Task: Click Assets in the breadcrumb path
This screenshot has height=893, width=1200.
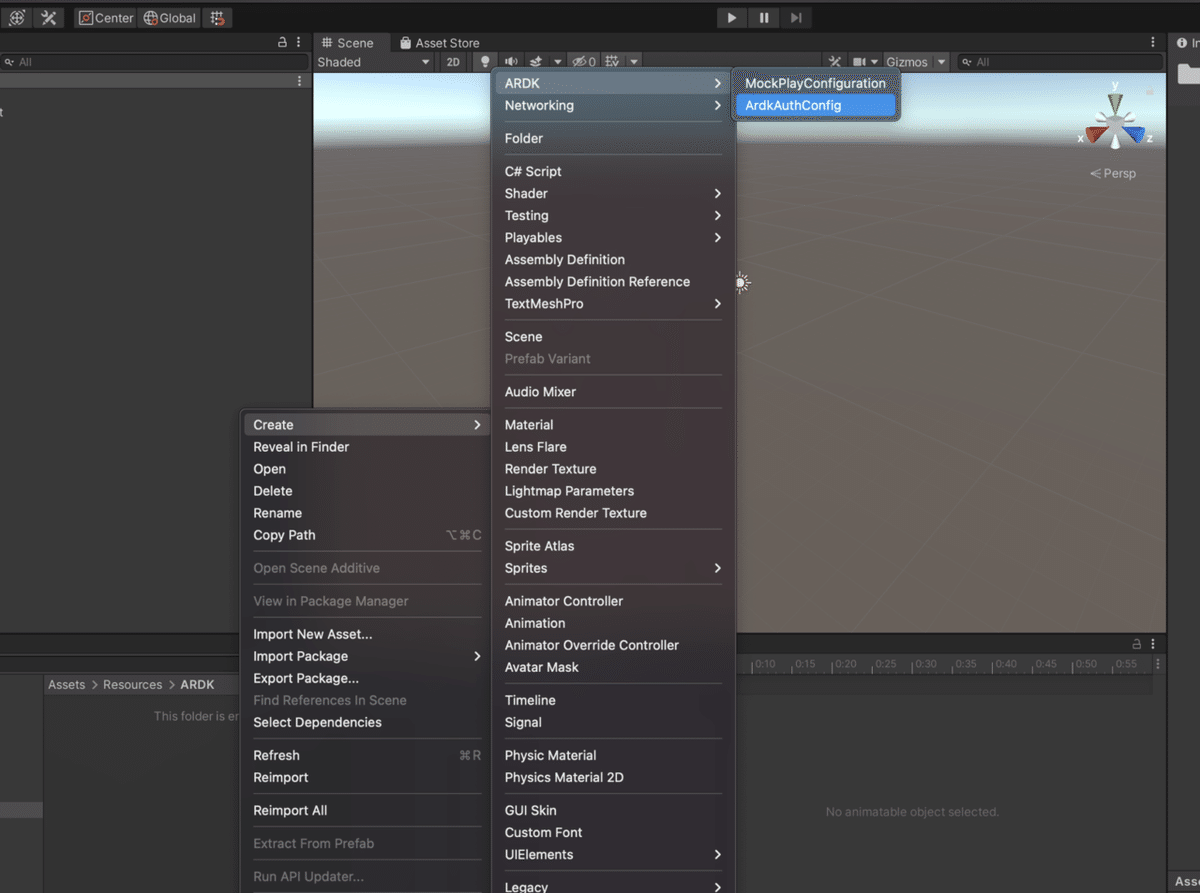Action: [x=66, y=685]
